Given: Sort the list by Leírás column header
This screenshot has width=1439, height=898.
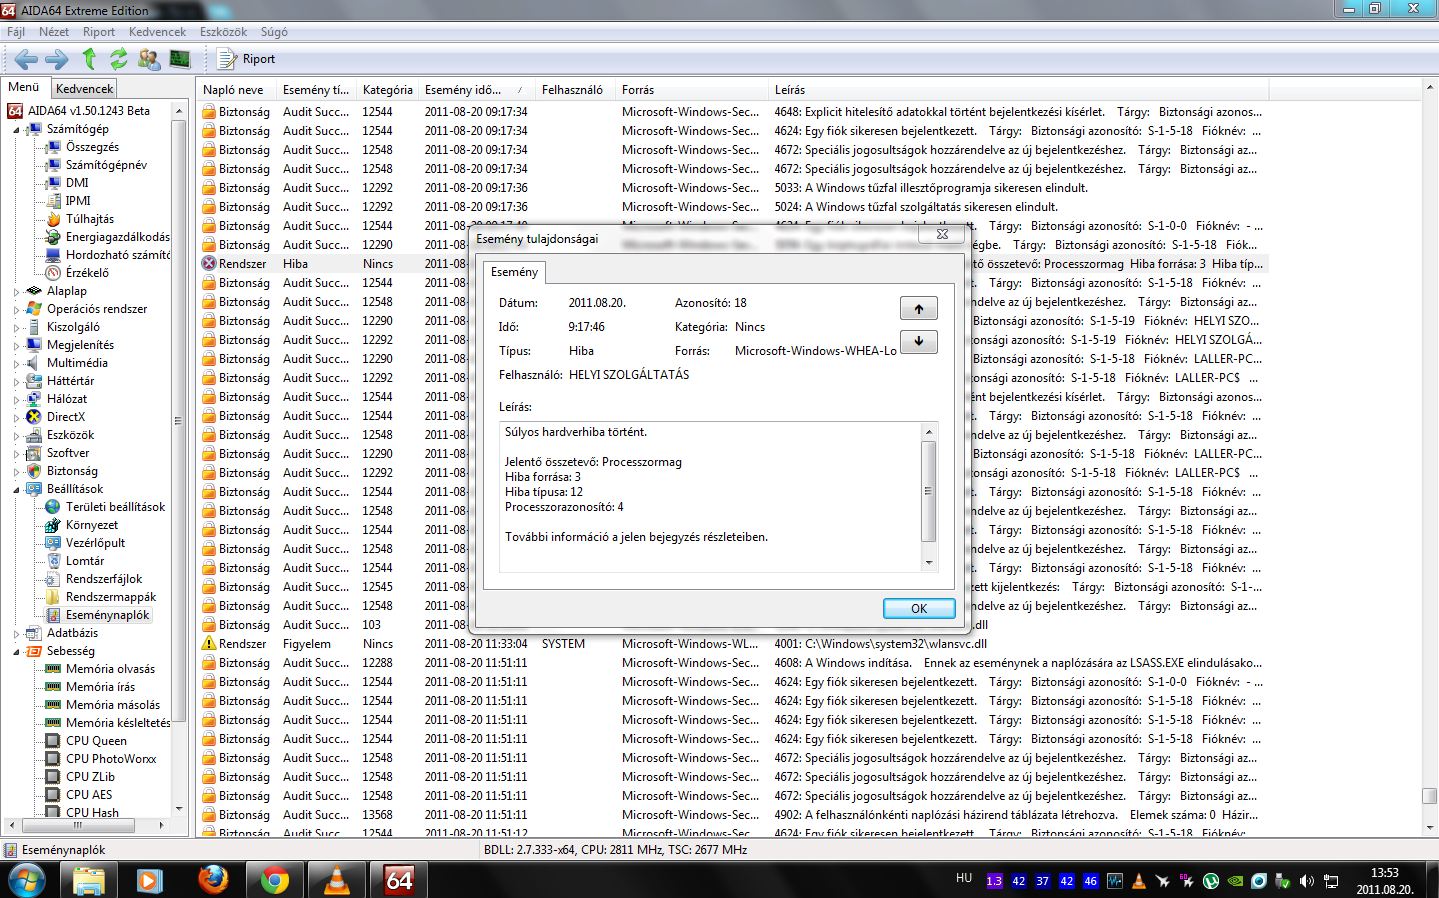Looking at the screenshot, I should tap(1017, 90).
